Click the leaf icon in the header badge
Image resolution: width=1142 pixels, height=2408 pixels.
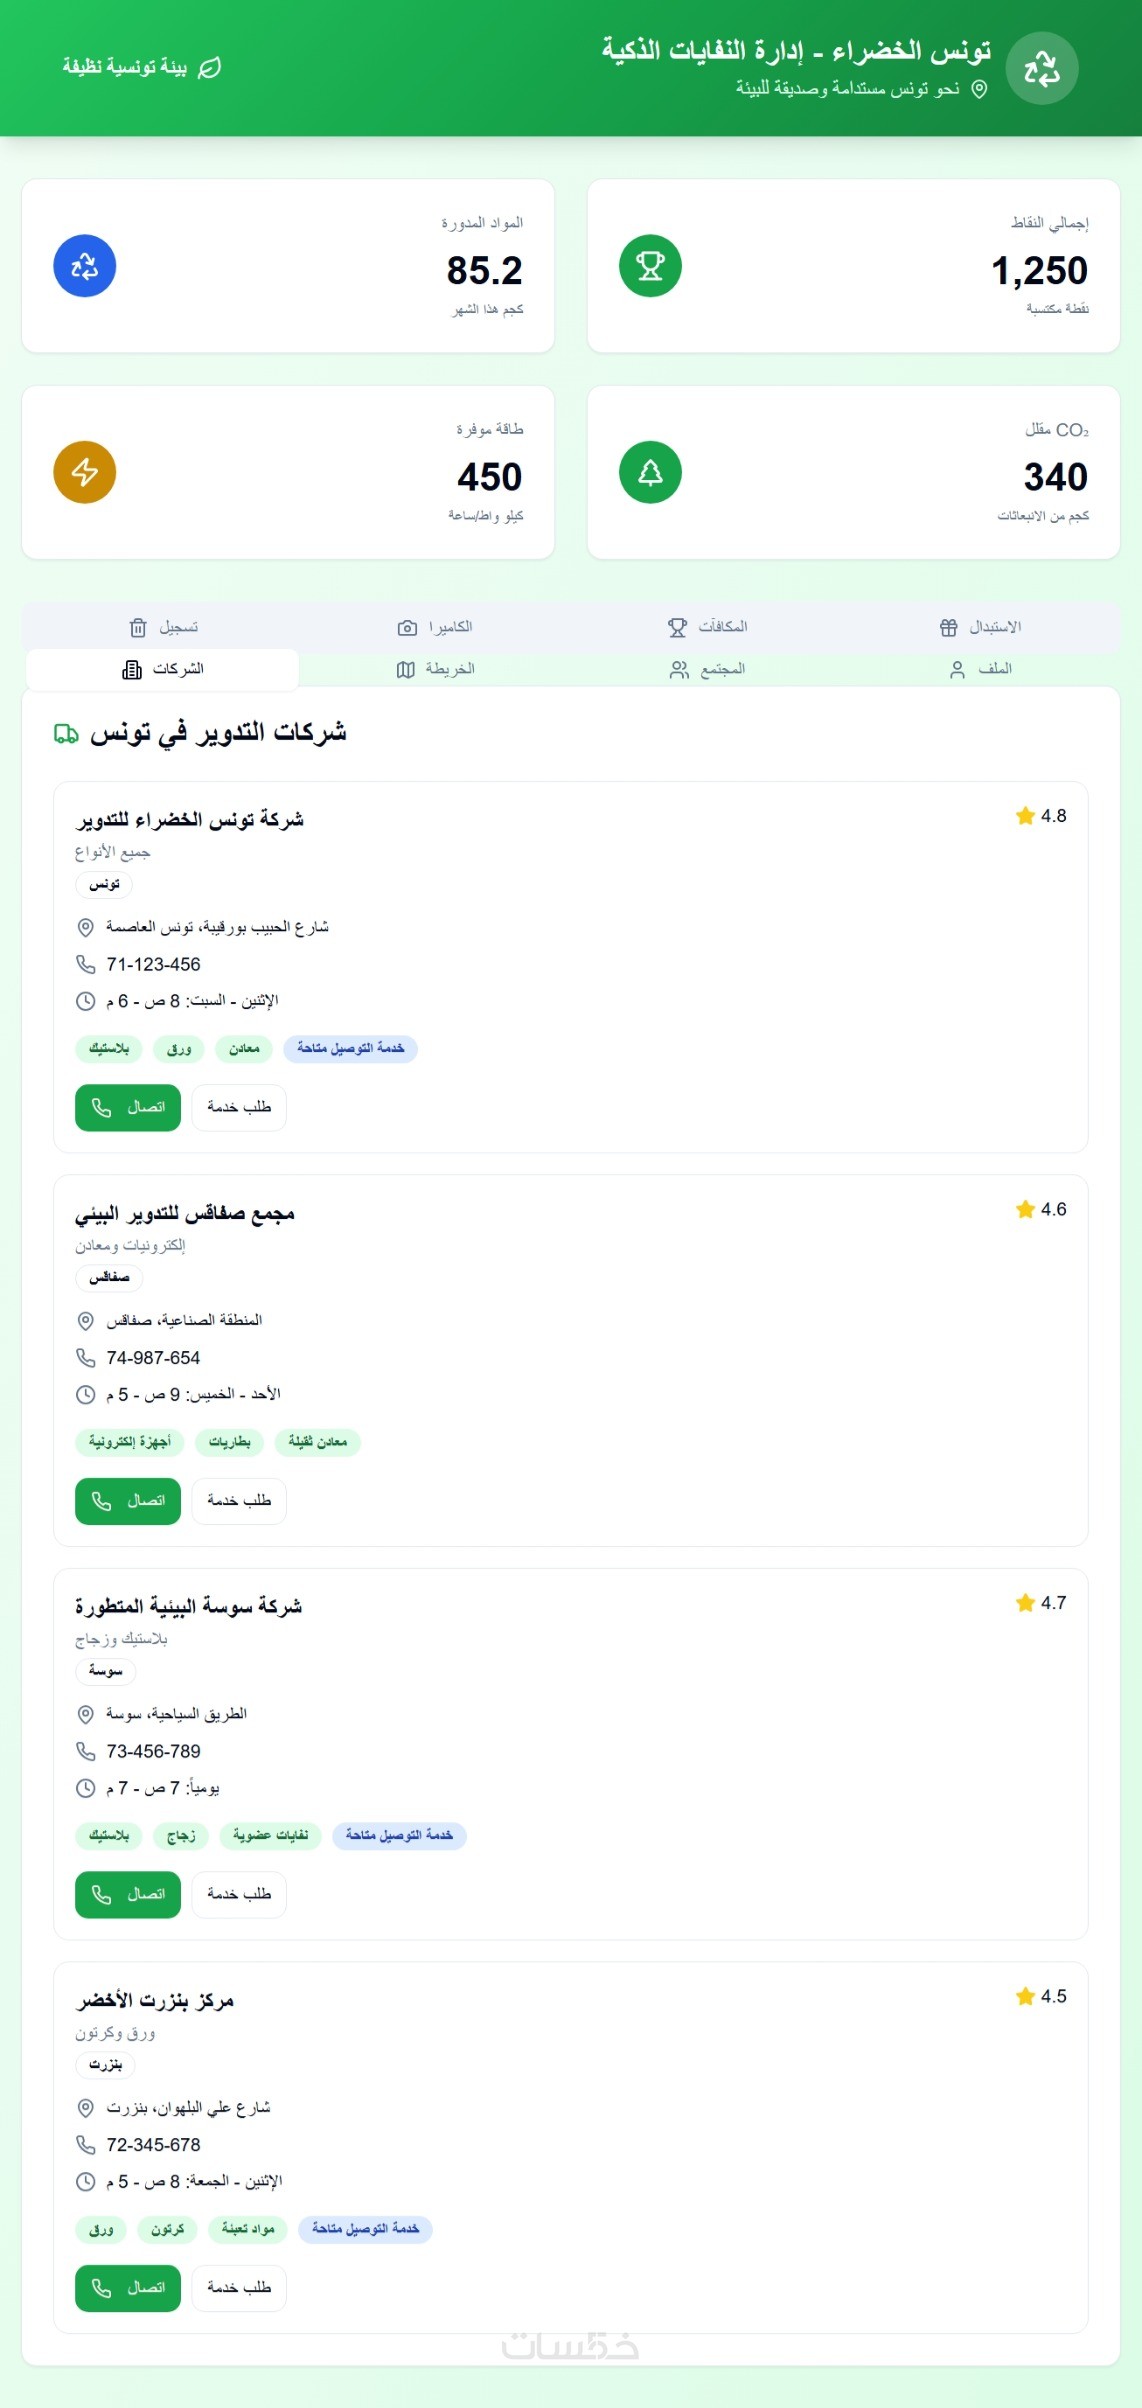coord(210,67)
